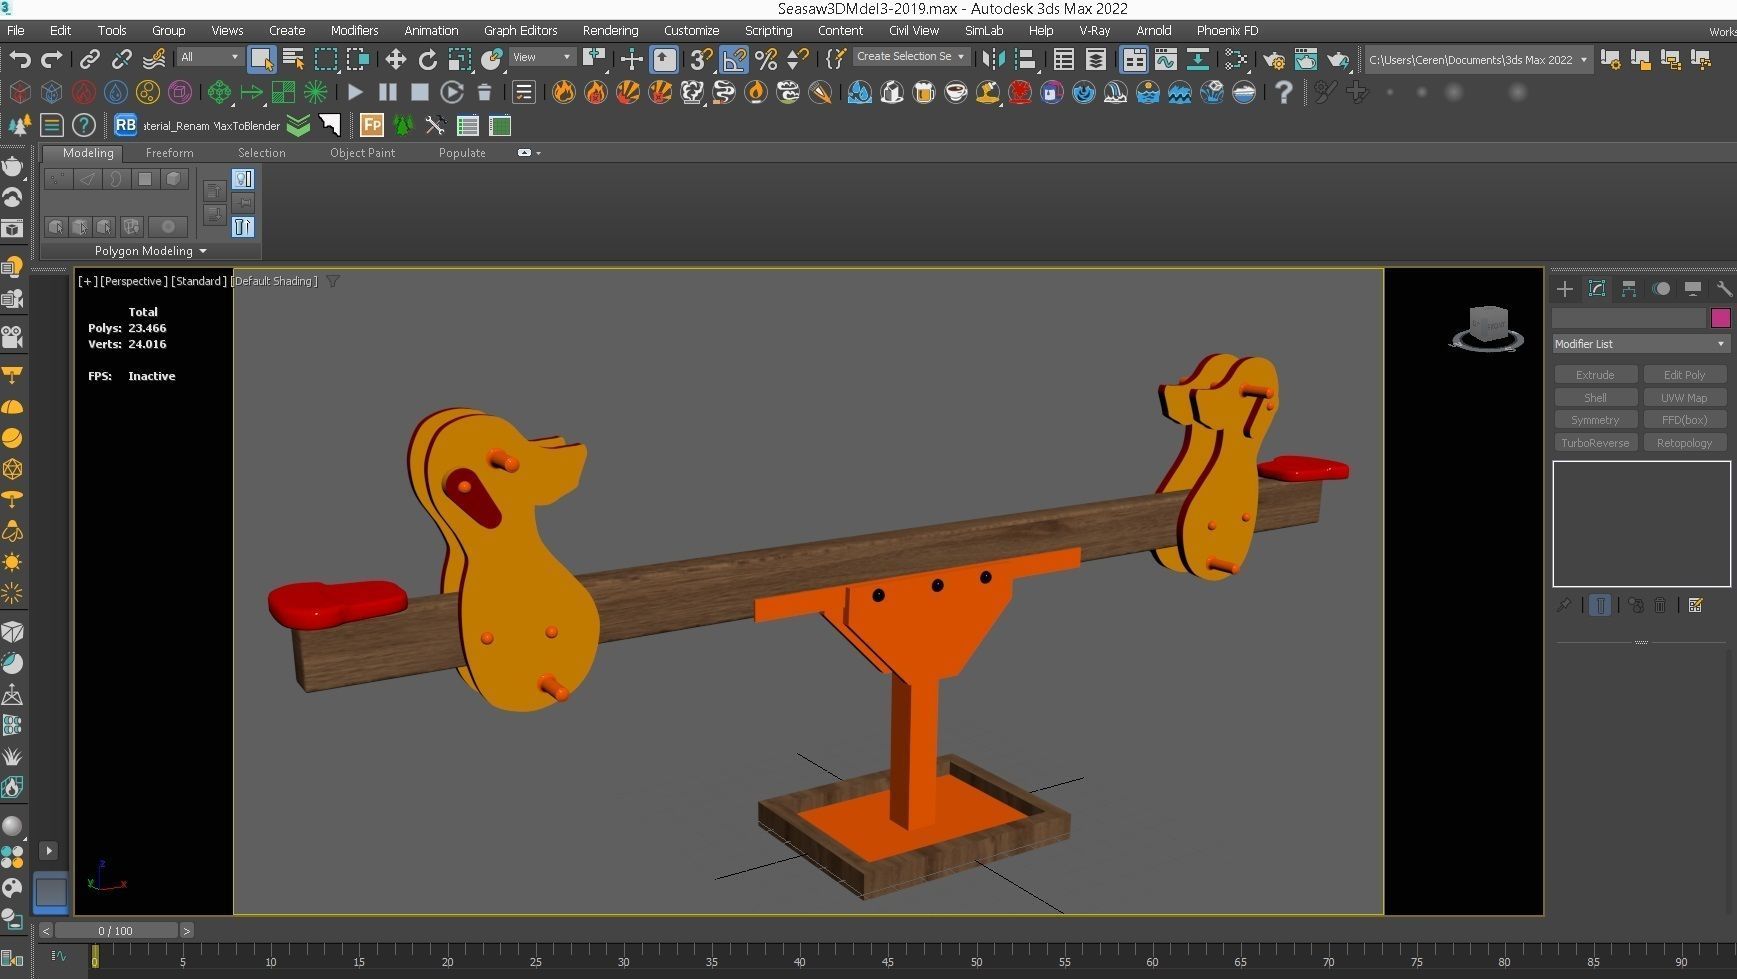Open the project path dropdown
Screen dimensions: 1737x979
1477,60
